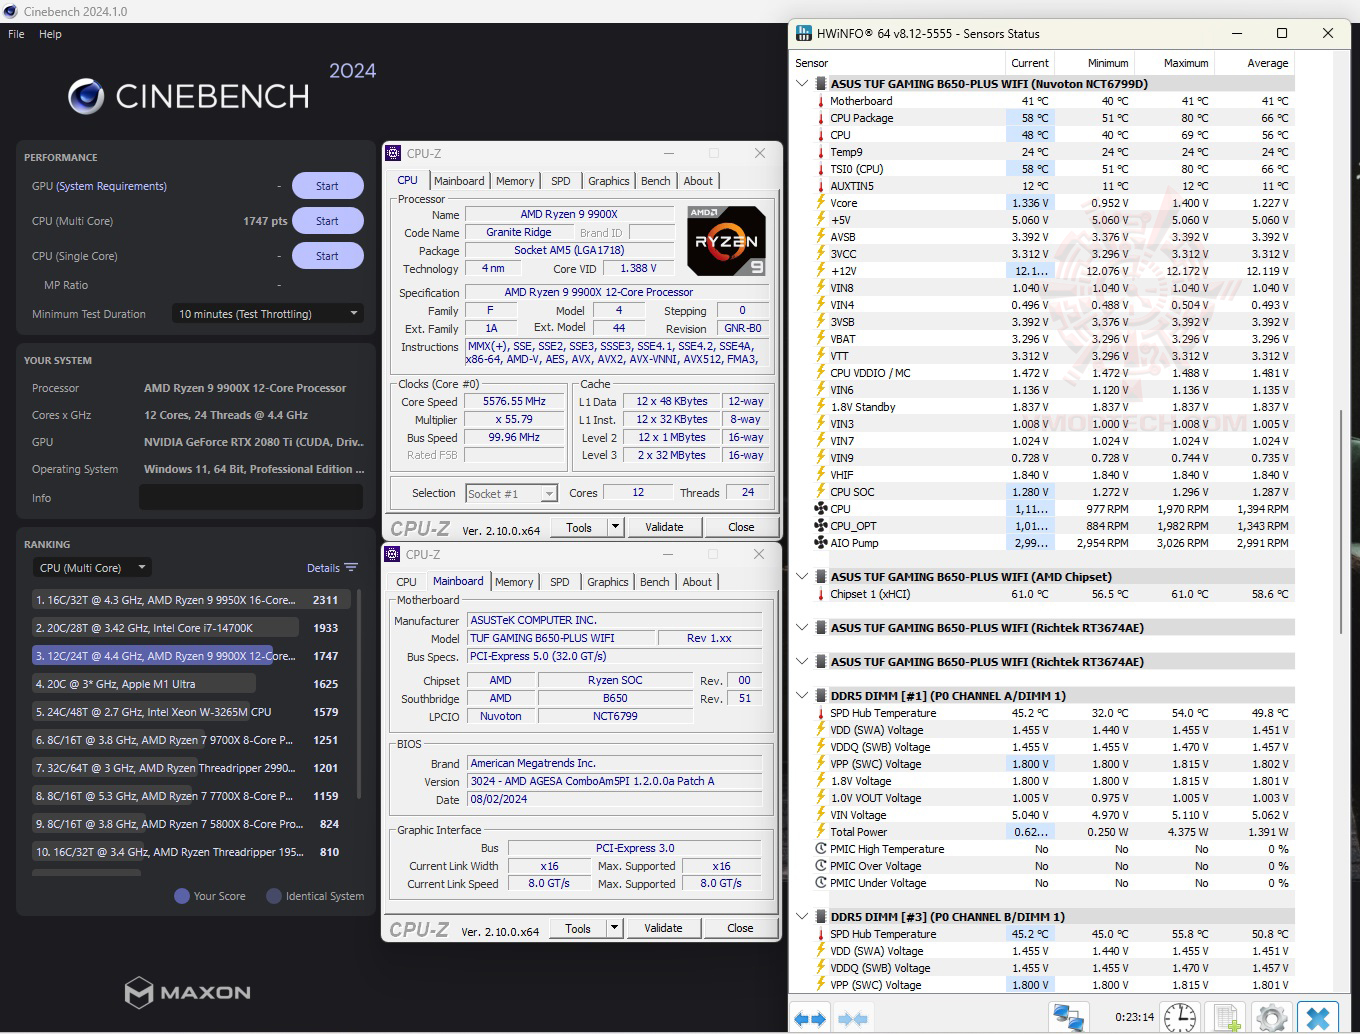
Task: Open HWiNFO sensor settings gear
Action: coord(1272,1018)
